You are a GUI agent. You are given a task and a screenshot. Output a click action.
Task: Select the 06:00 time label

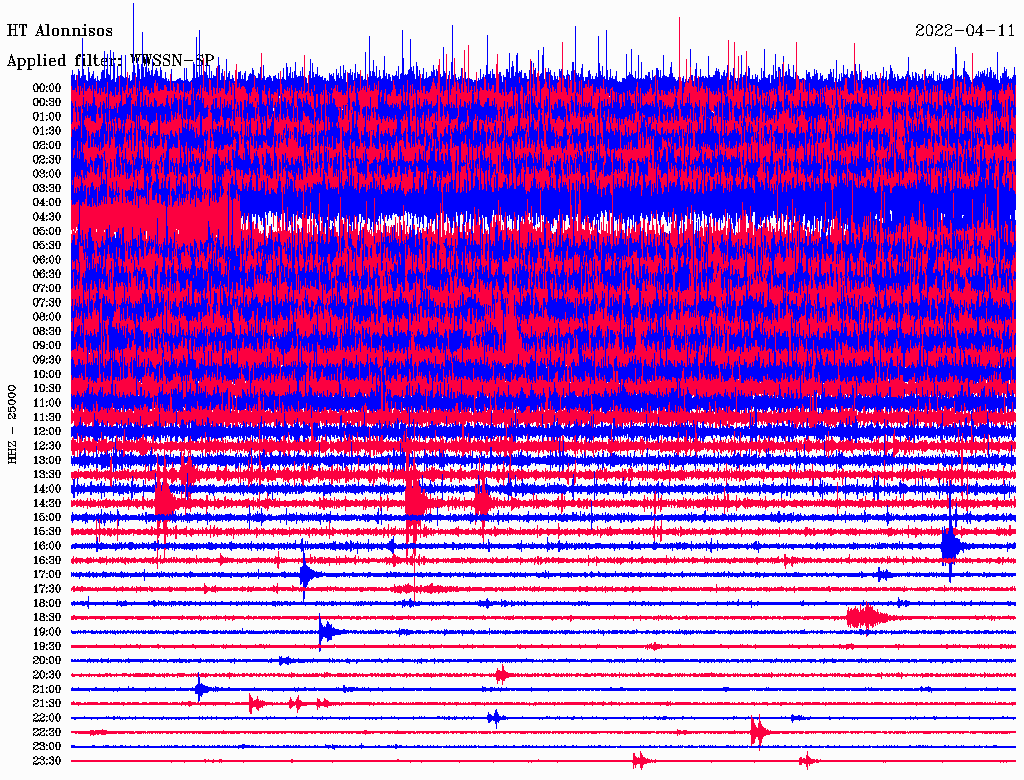[x=47, y=260]
